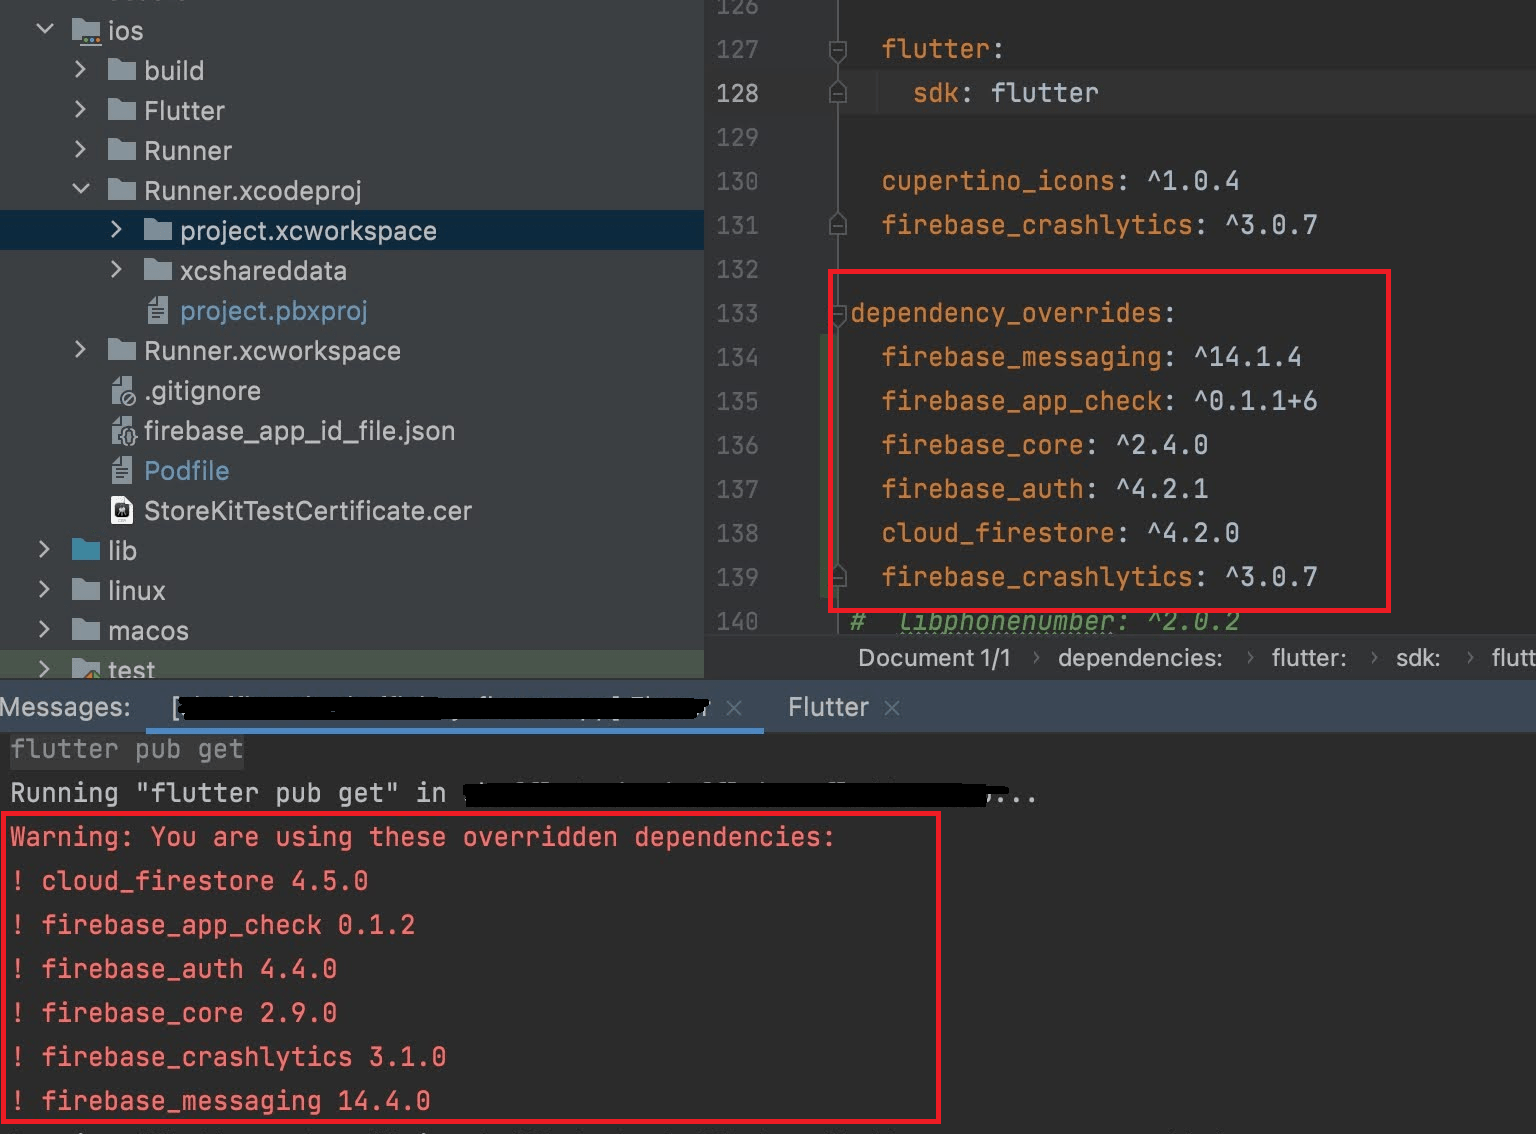
Task: Select firebase_app_id_file.json in the tree
Action: 299,431
